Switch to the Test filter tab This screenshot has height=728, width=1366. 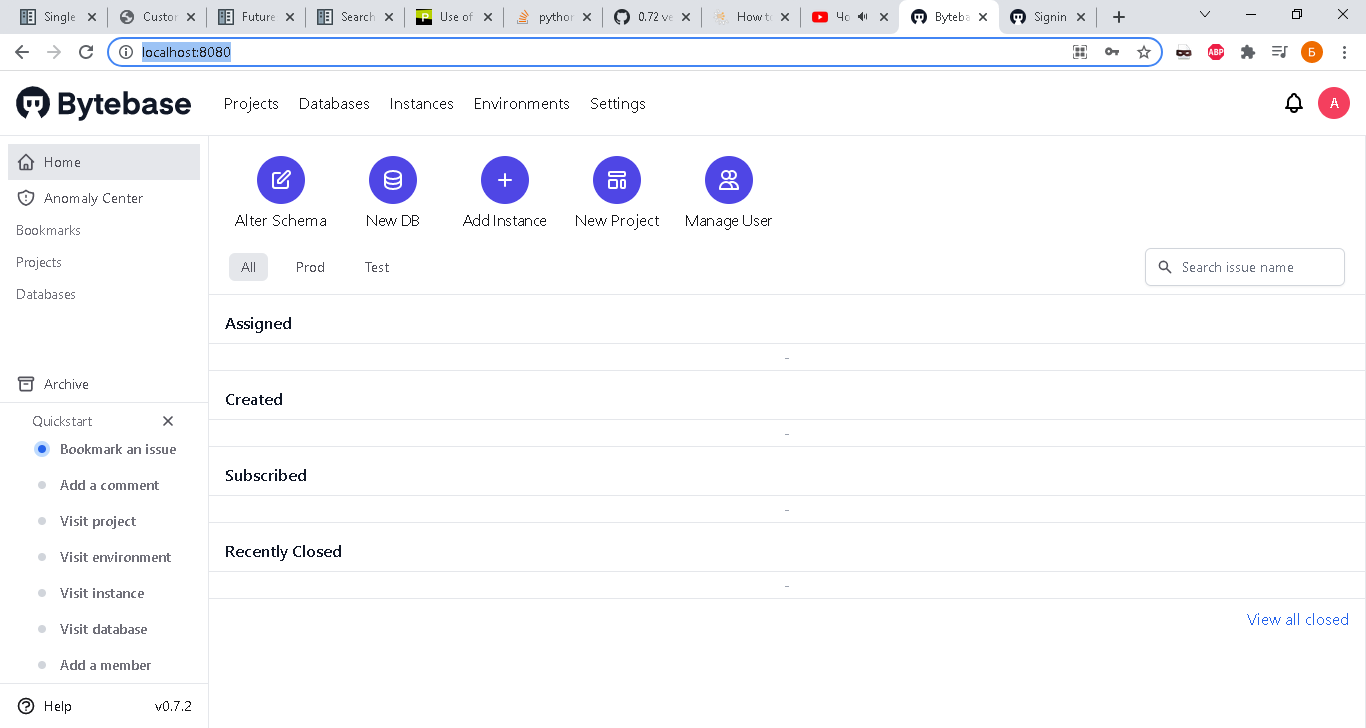(377, 267)
